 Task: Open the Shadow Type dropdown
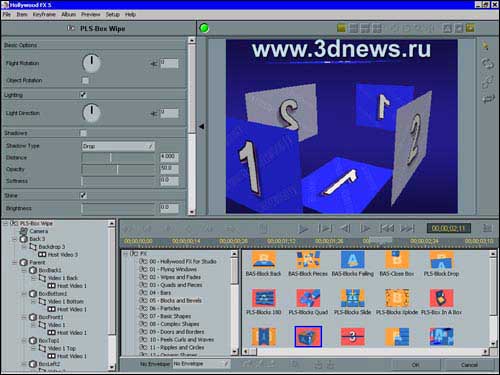(x=118, y=146)
